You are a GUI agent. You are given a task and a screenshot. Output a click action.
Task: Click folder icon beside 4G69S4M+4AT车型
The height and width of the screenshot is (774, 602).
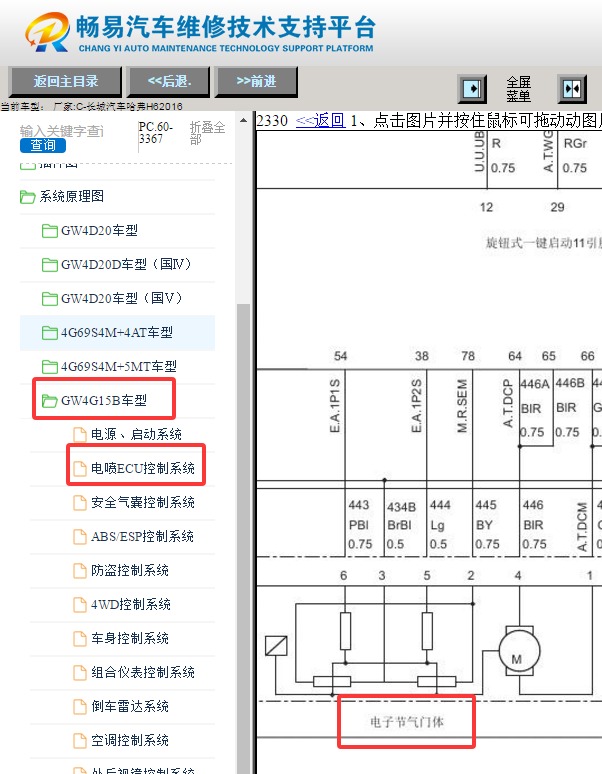49,333
